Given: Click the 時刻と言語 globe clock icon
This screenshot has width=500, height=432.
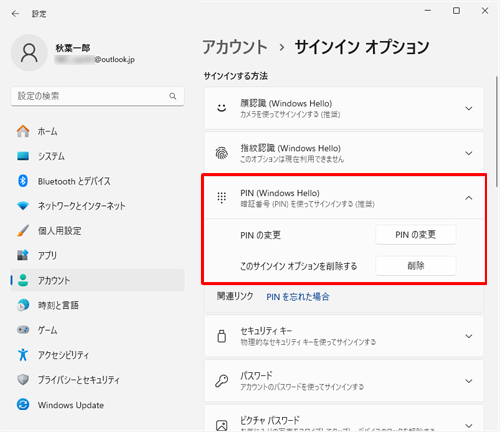Looking at the screenshot, I should (23, 305).
